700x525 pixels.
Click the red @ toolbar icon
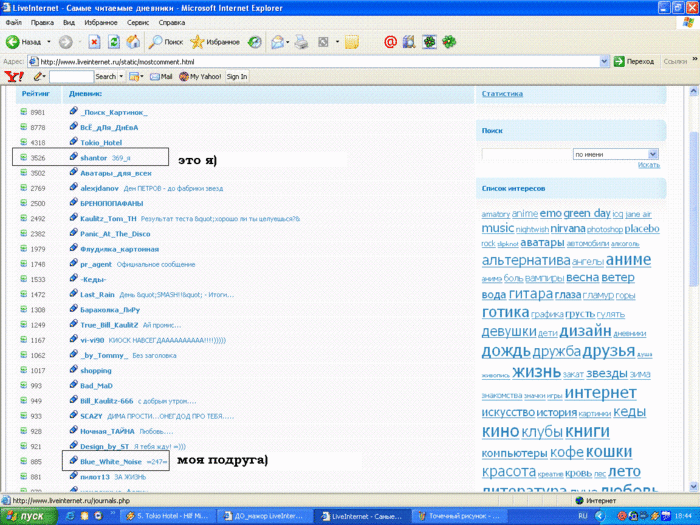tap(390, 42)
